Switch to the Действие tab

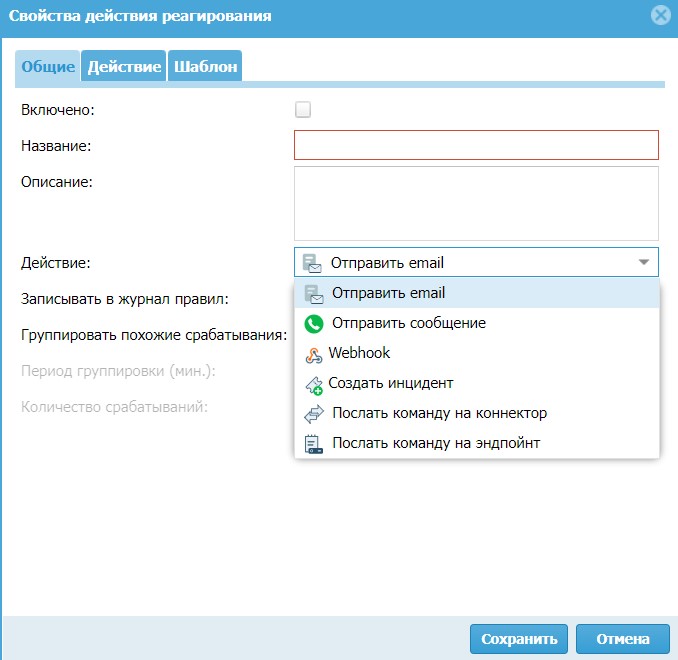click(x=124, y=67)
